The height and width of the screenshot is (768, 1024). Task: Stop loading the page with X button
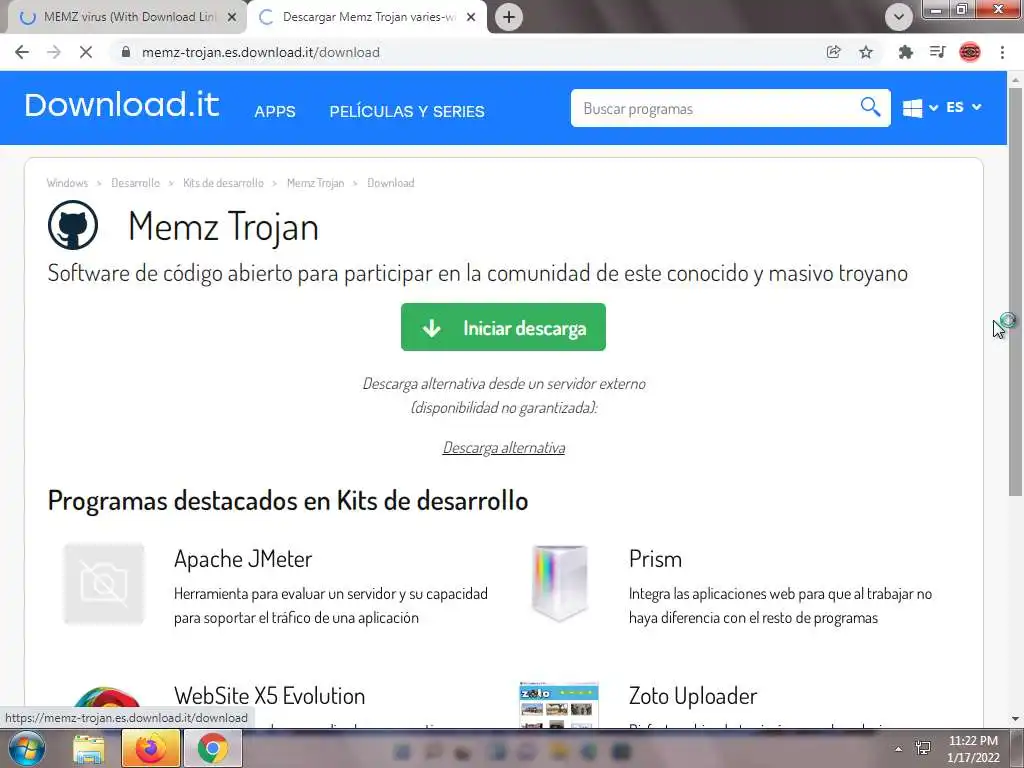tap(86, 52)
